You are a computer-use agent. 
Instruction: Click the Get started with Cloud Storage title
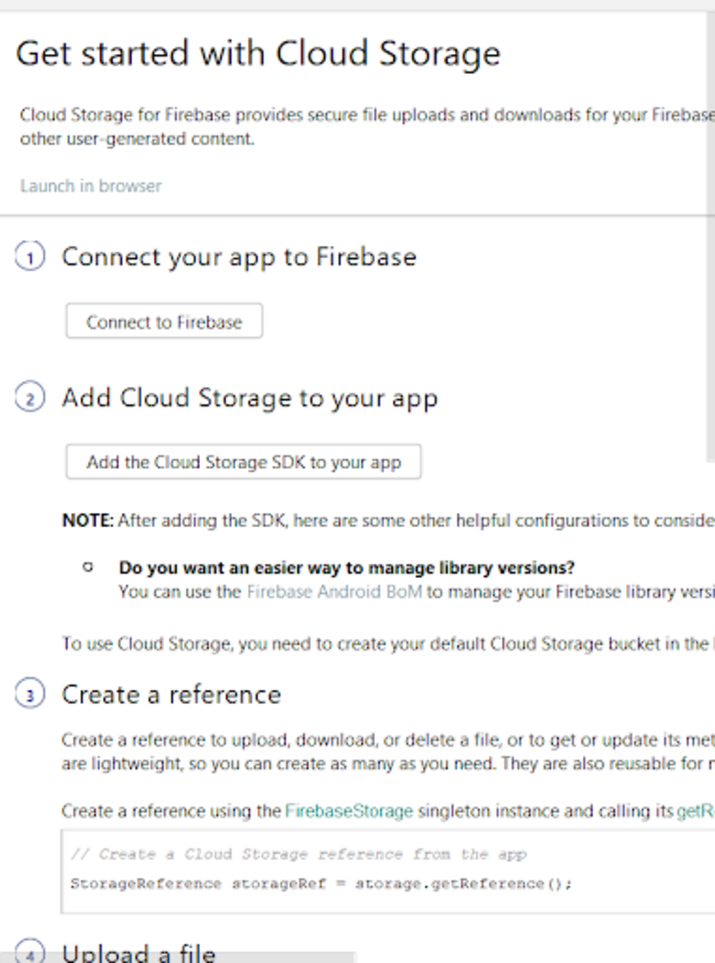(x=258, y=53)
